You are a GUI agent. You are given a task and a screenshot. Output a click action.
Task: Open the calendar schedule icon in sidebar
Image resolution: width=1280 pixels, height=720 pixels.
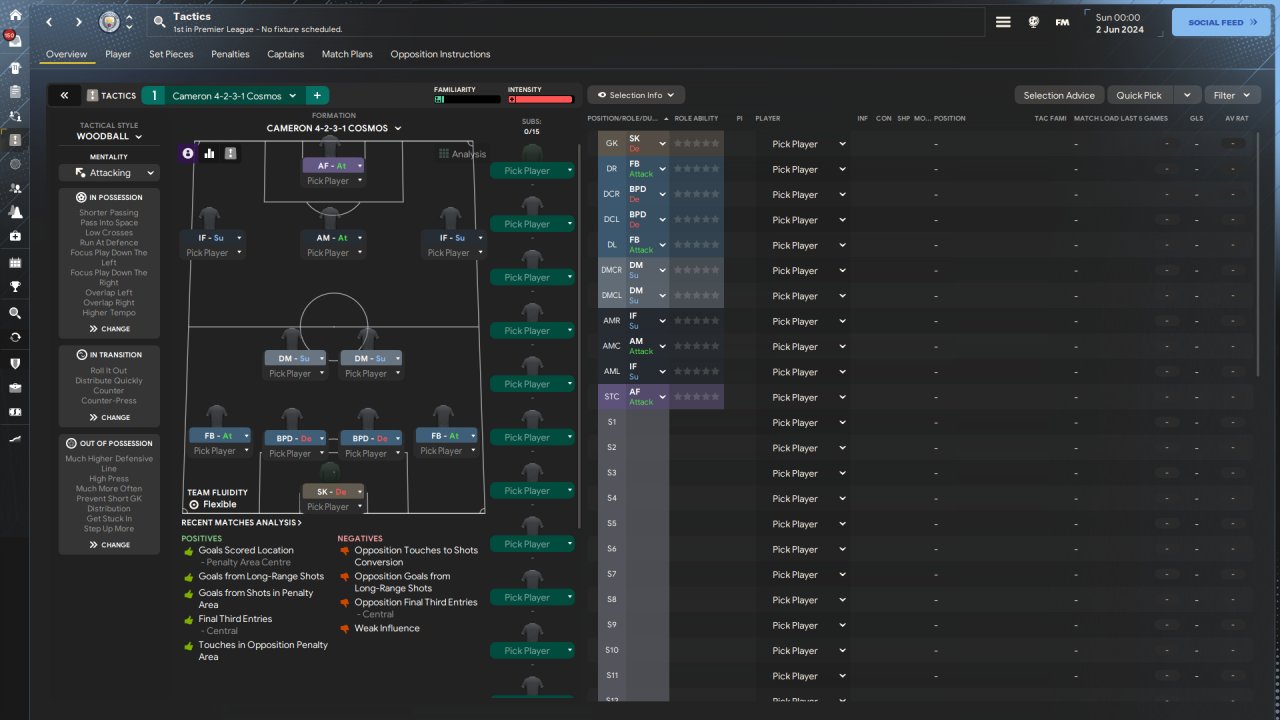[15, 263]
